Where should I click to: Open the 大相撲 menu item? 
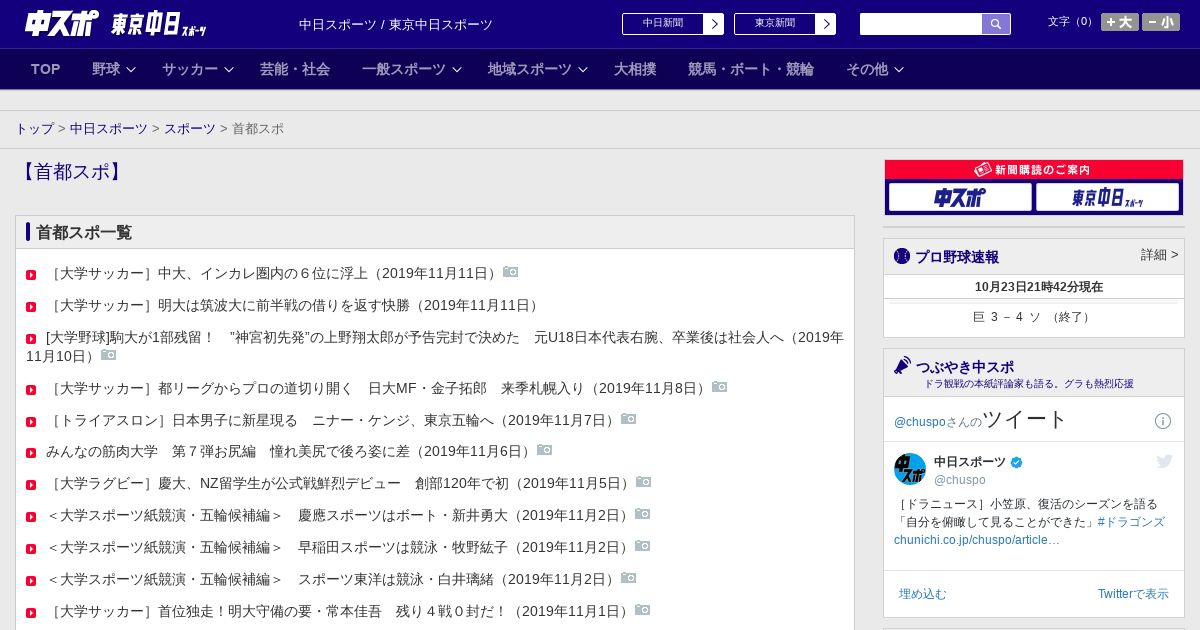635,69
